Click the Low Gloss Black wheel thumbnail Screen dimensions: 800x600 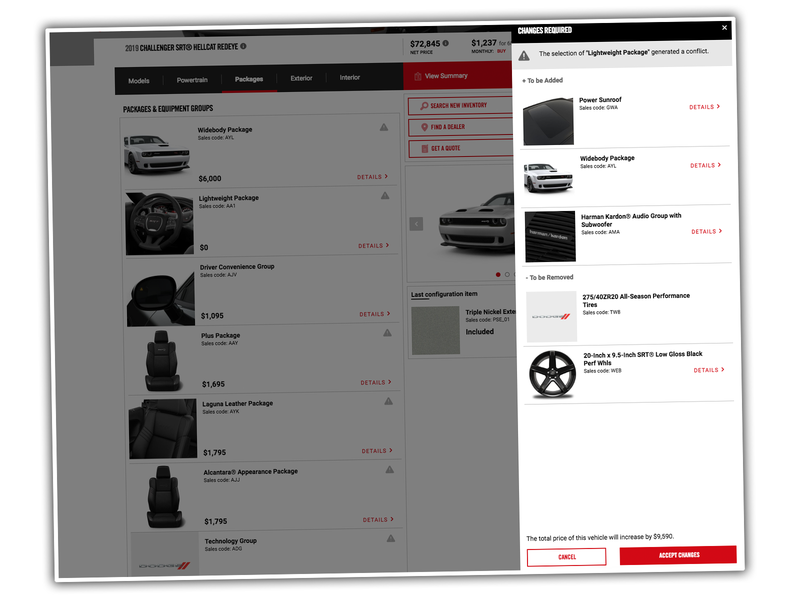[553, 374]
